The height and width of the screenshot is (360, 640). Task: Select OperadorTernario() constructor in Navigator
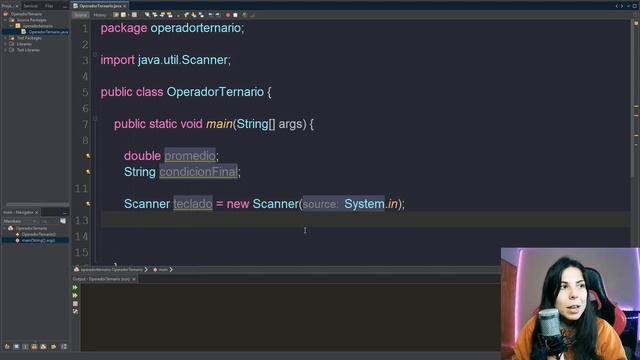click(38, 234)
